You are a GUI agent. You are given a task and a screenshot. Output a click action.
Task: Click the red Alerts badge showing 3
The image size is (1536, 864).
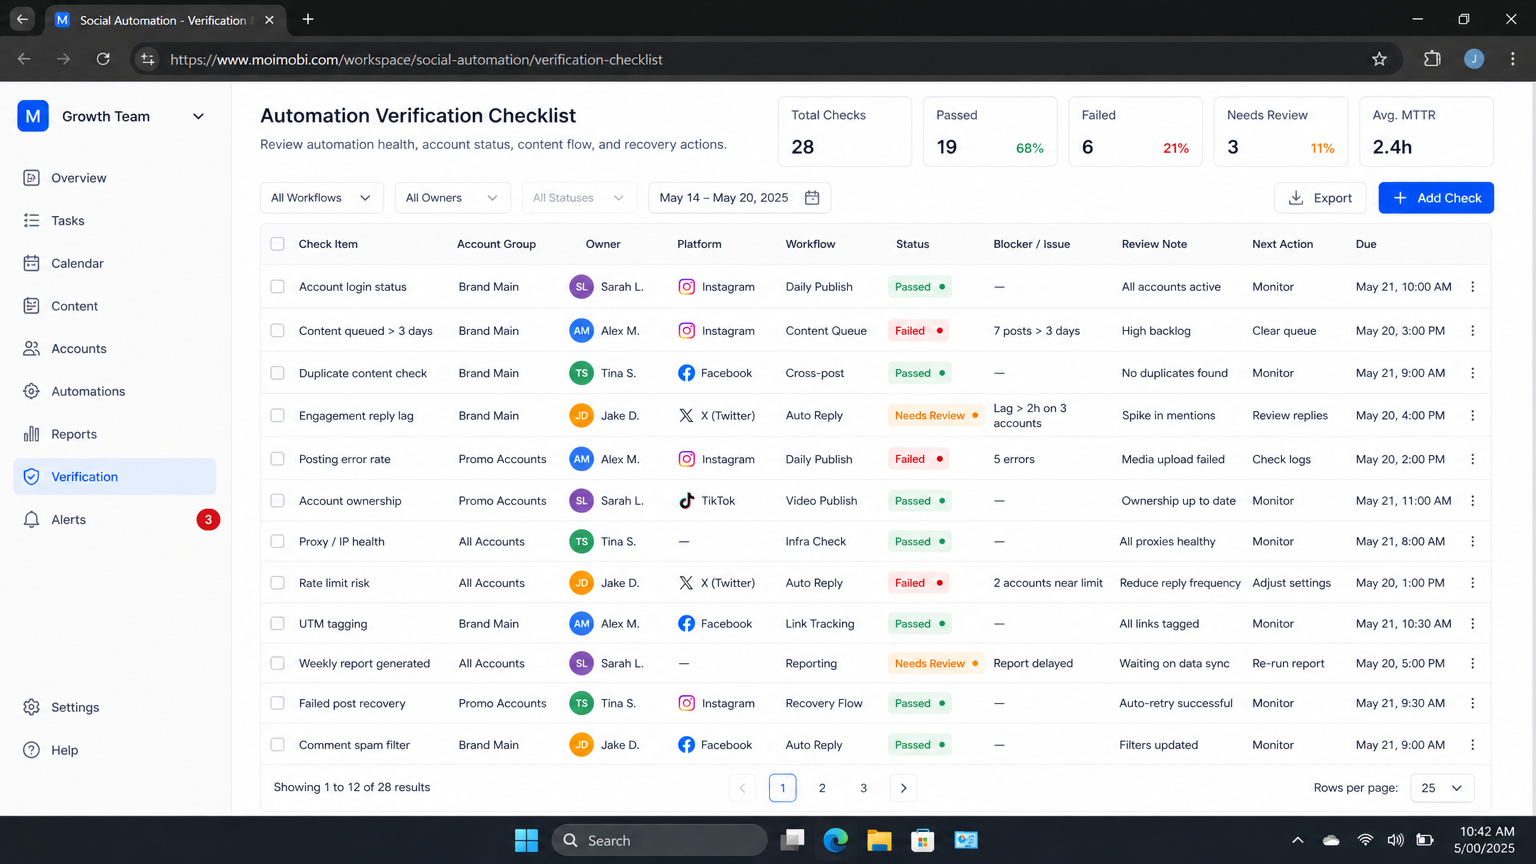(208, 520)
